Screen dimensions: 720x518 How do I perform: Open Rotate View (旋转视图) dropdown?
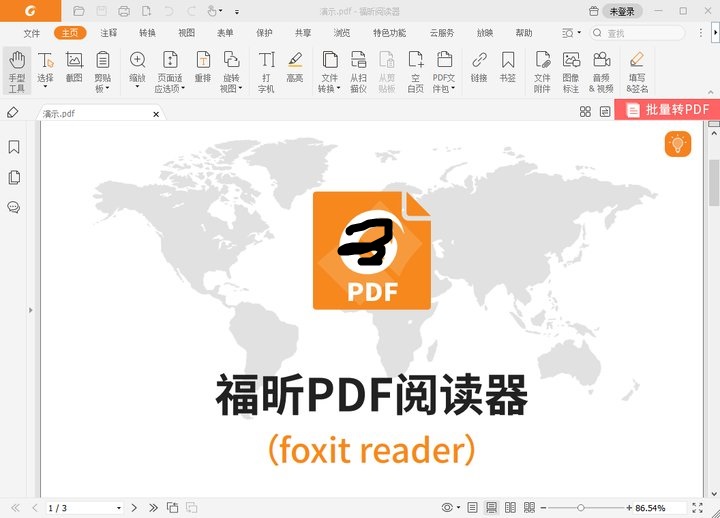coord(240,88)
